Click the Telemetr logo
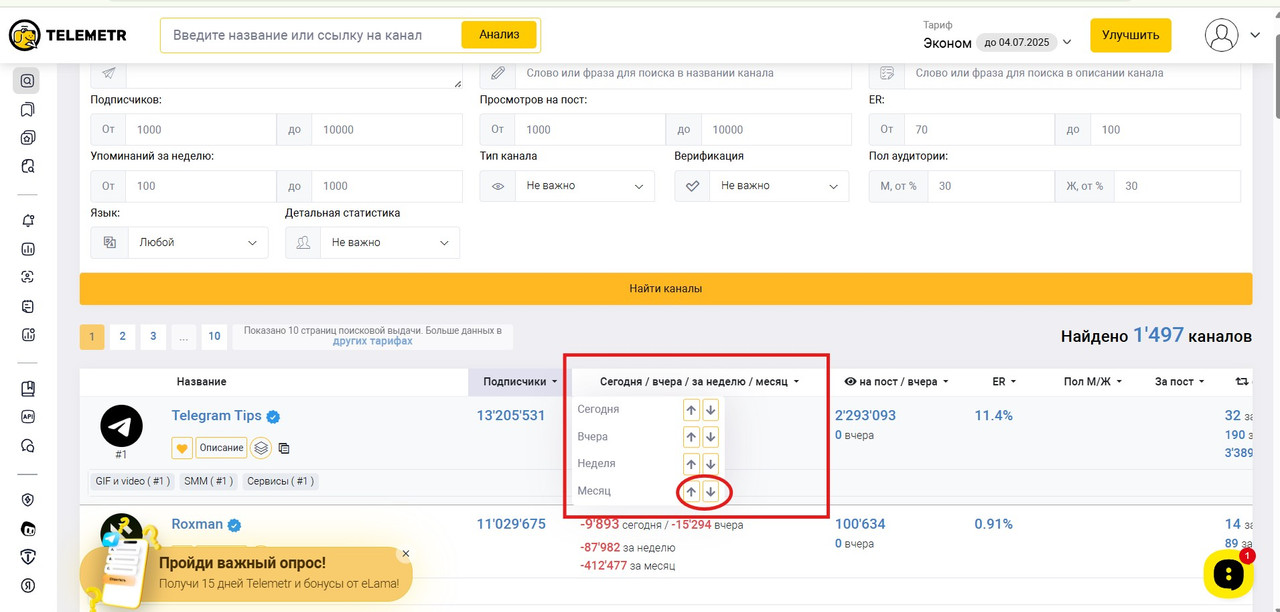This screenshot has height=612, width=1280. (x=68, y=36)
